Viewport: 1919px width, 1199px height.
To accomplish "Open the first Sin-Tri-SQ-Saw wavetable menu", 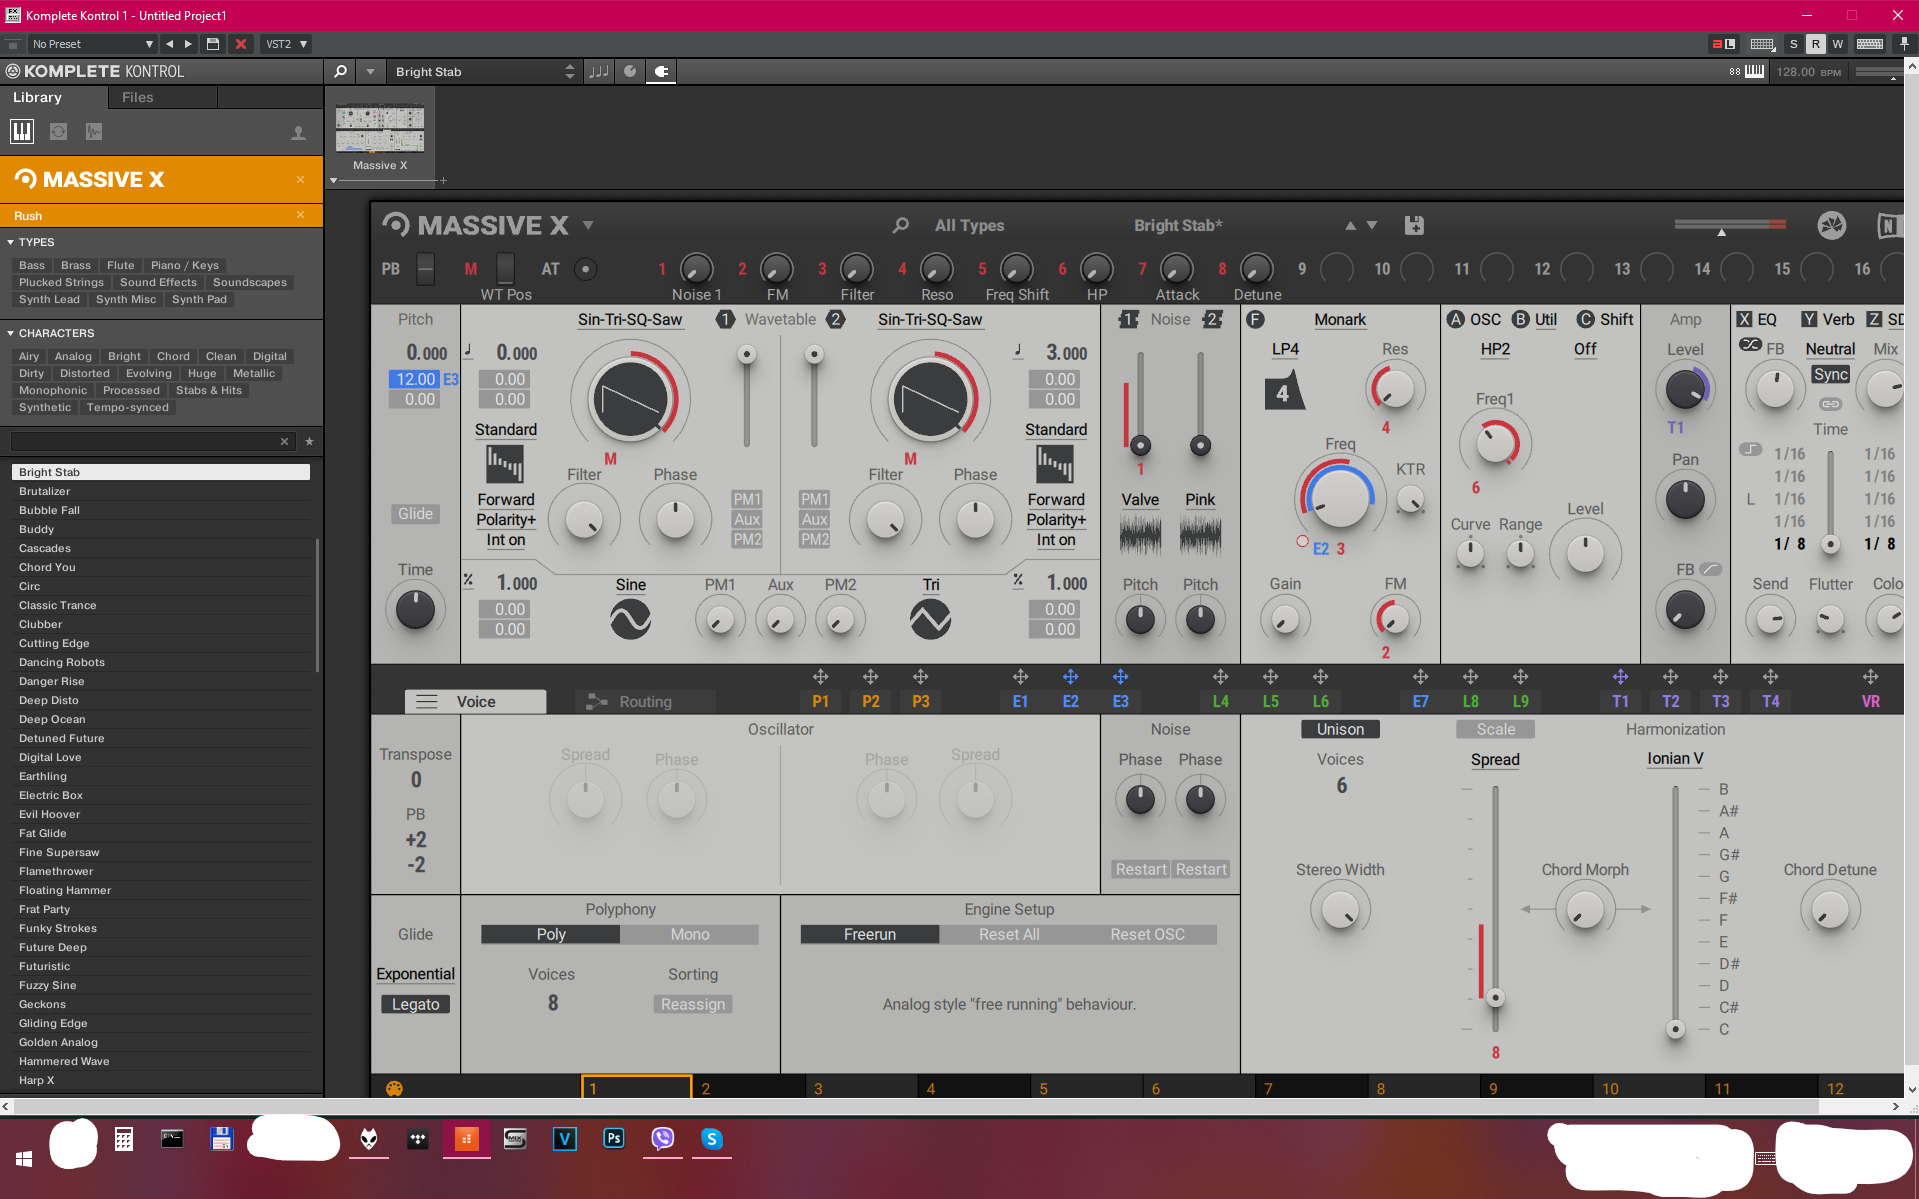I will [630, 319].
